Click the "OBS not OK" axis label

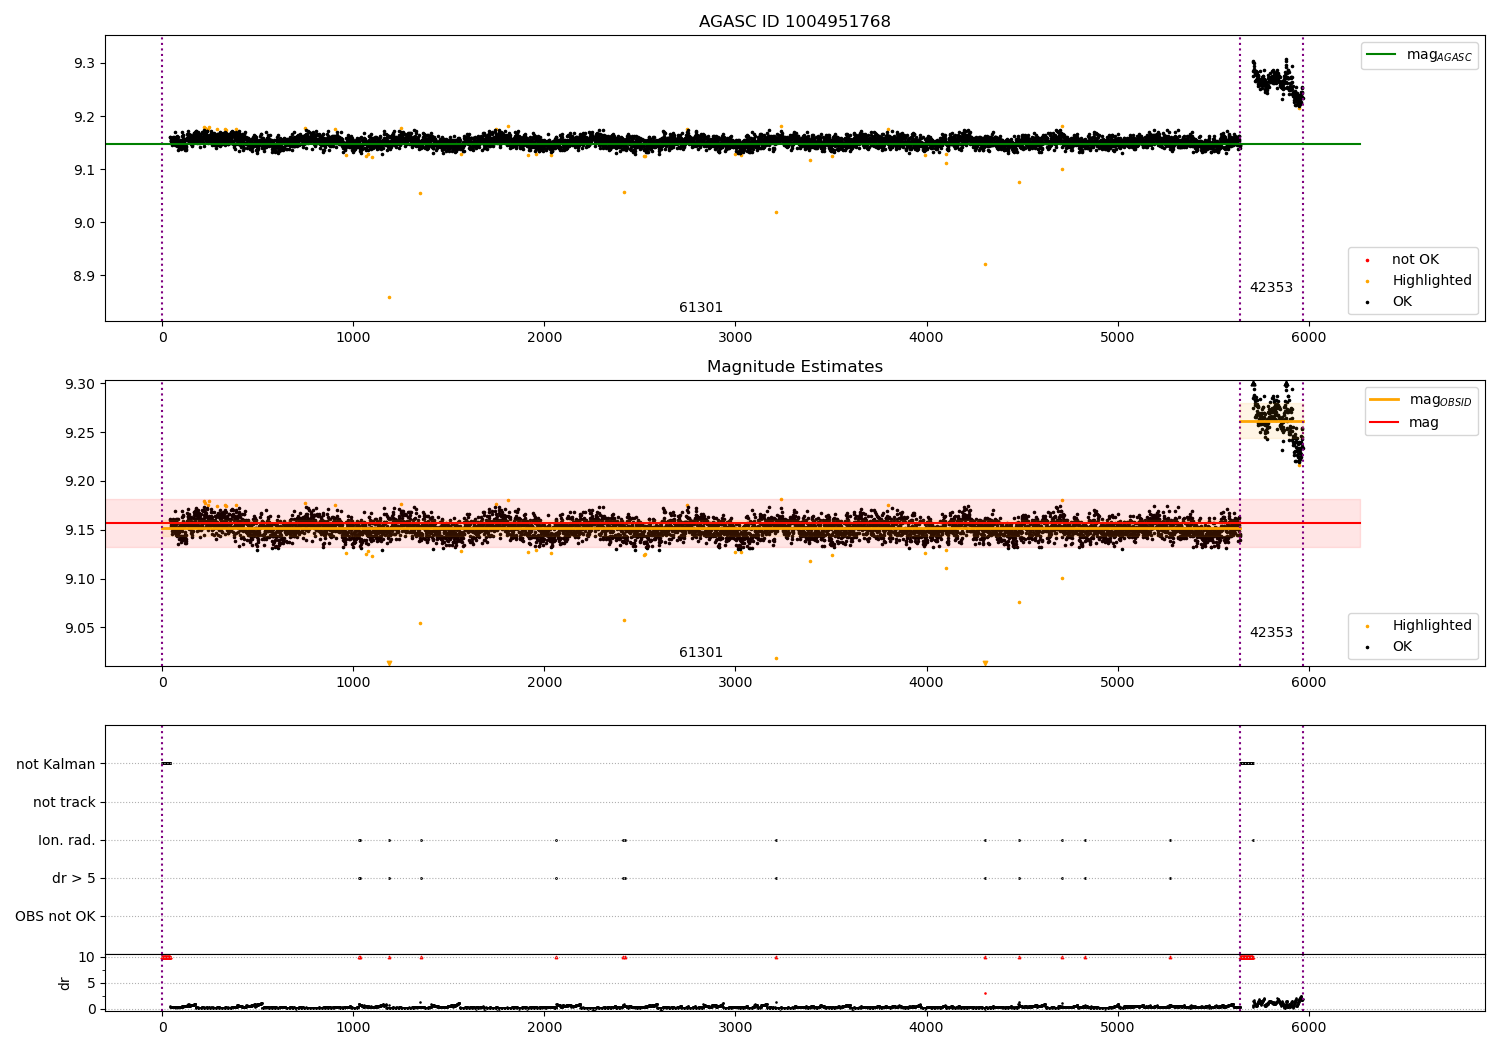pyautogui.click(x=56, y=917)
